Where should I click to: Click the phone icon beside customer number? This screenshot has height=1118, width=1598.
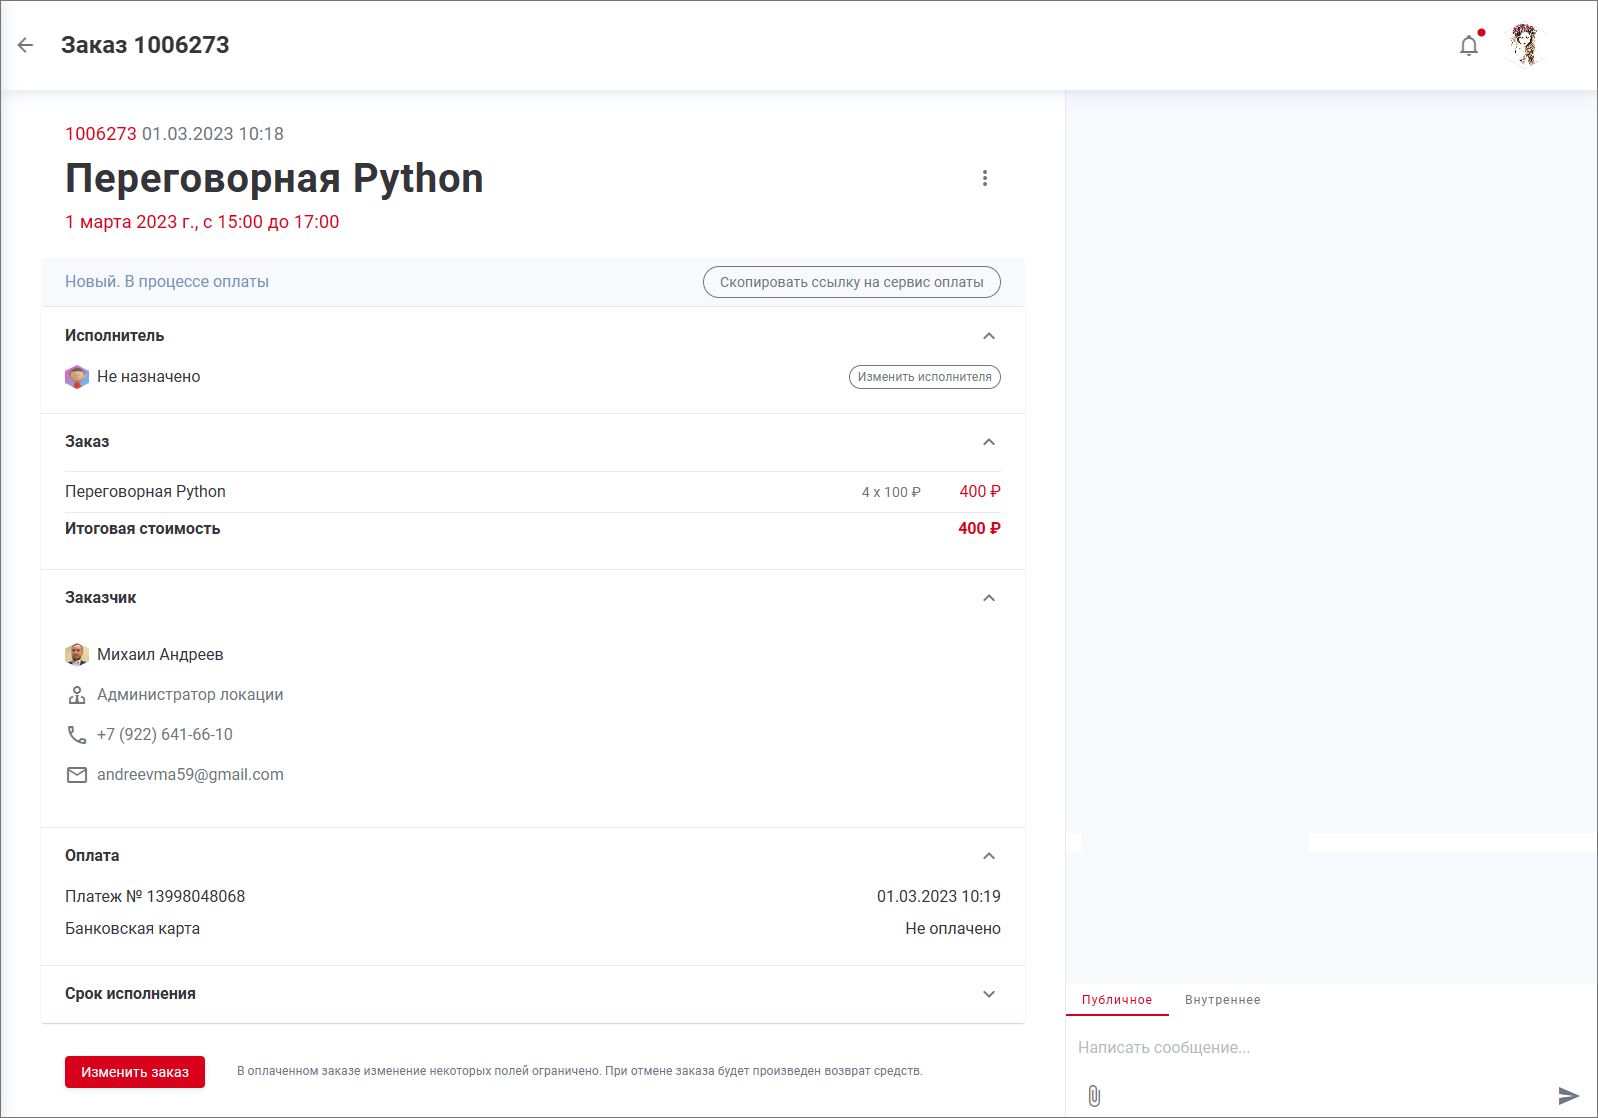coord(77,735)
